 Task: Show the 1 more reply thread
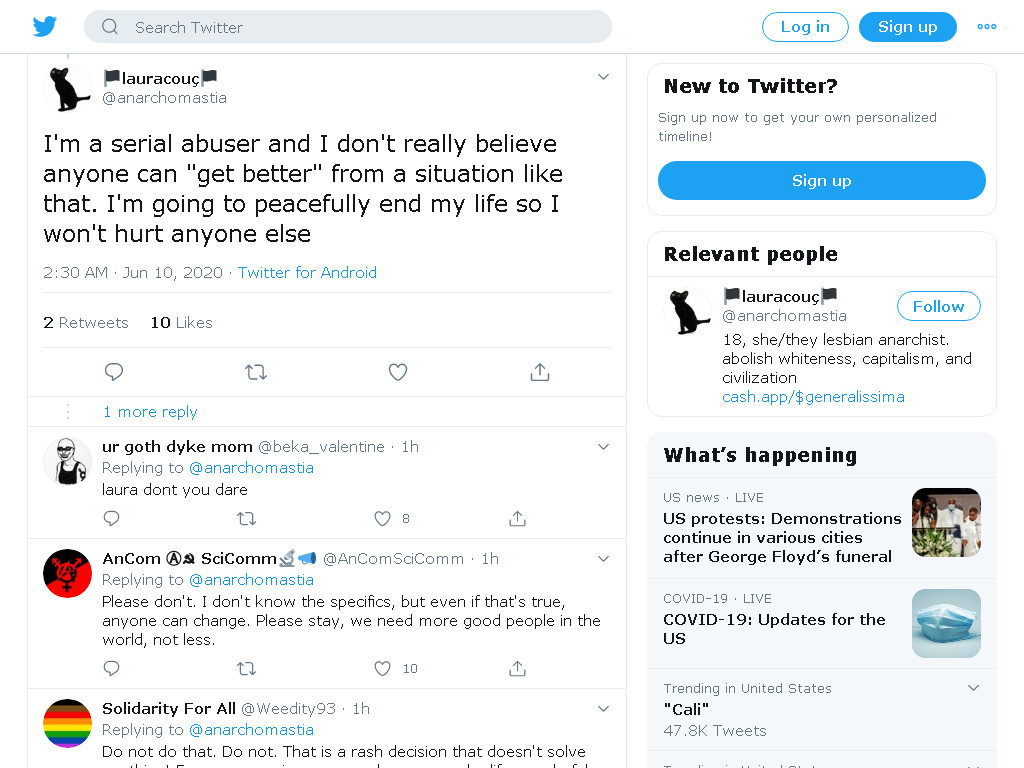(x=150, y=412)
